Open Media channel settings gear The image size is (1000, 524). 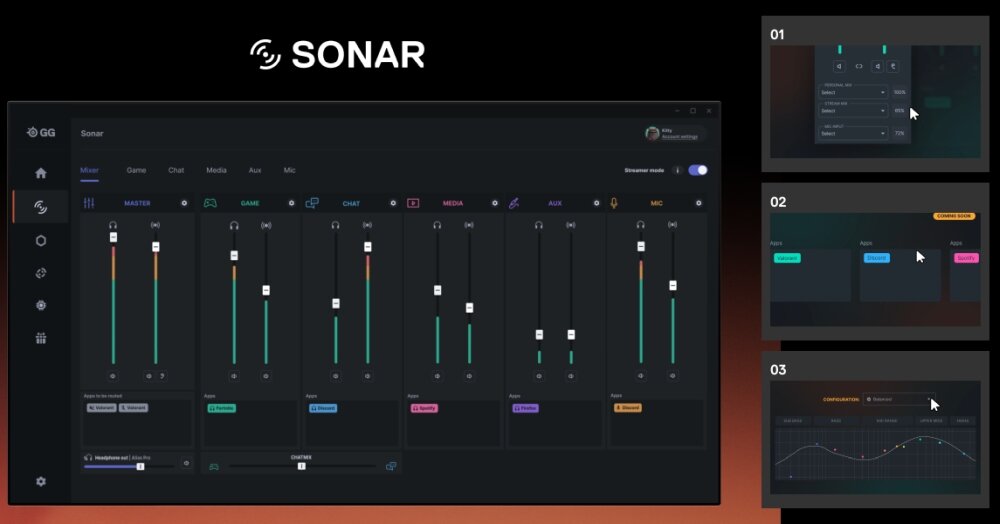[494, 203]
